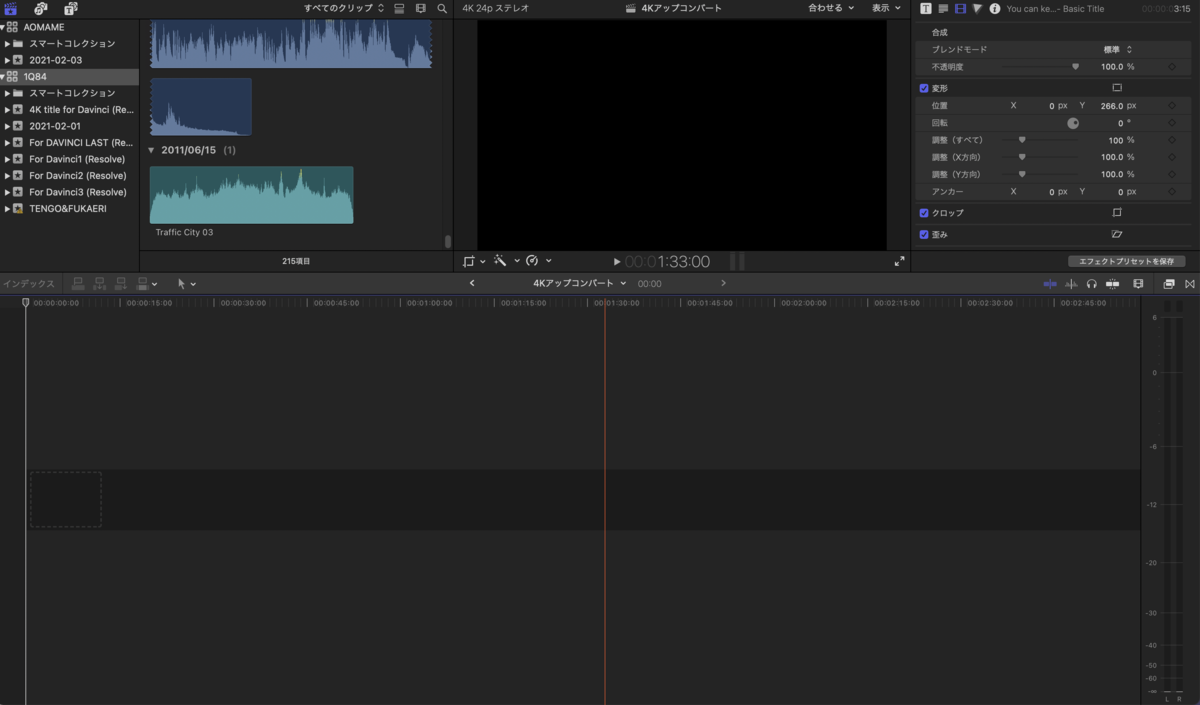1200x705 pixels.
Task: Append clip to storyline button
Action: click(120, 284)
